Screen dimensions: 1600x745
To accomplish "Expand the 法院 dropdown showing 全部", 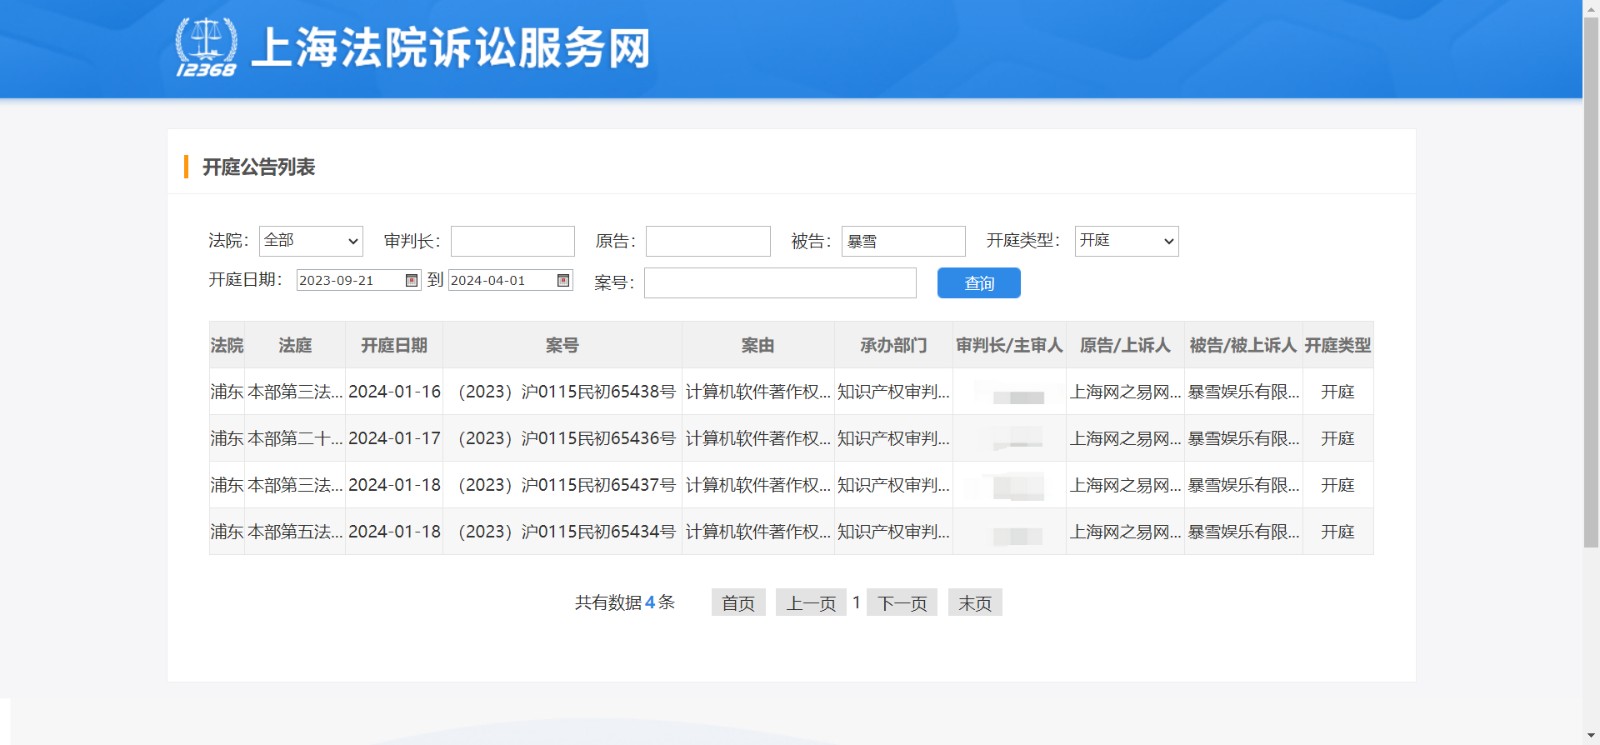I will point(310,241).
